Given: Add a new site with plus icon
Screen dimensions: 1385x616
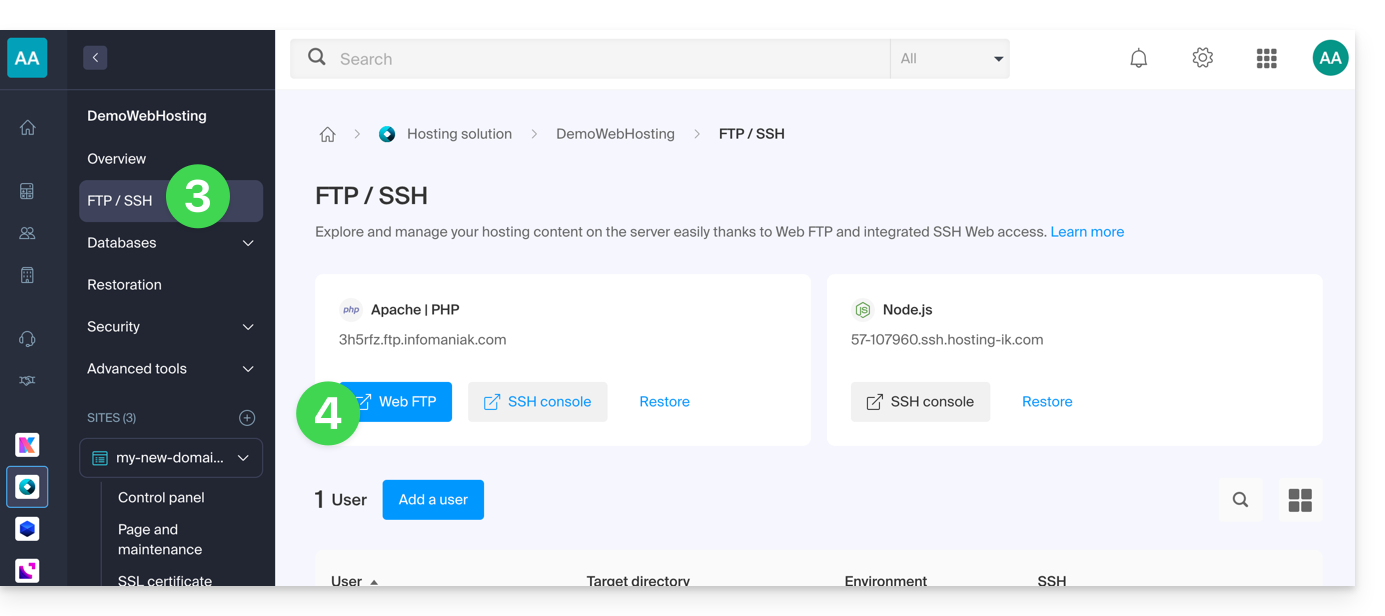Looking at the screenshot, I should coord(247,418).
